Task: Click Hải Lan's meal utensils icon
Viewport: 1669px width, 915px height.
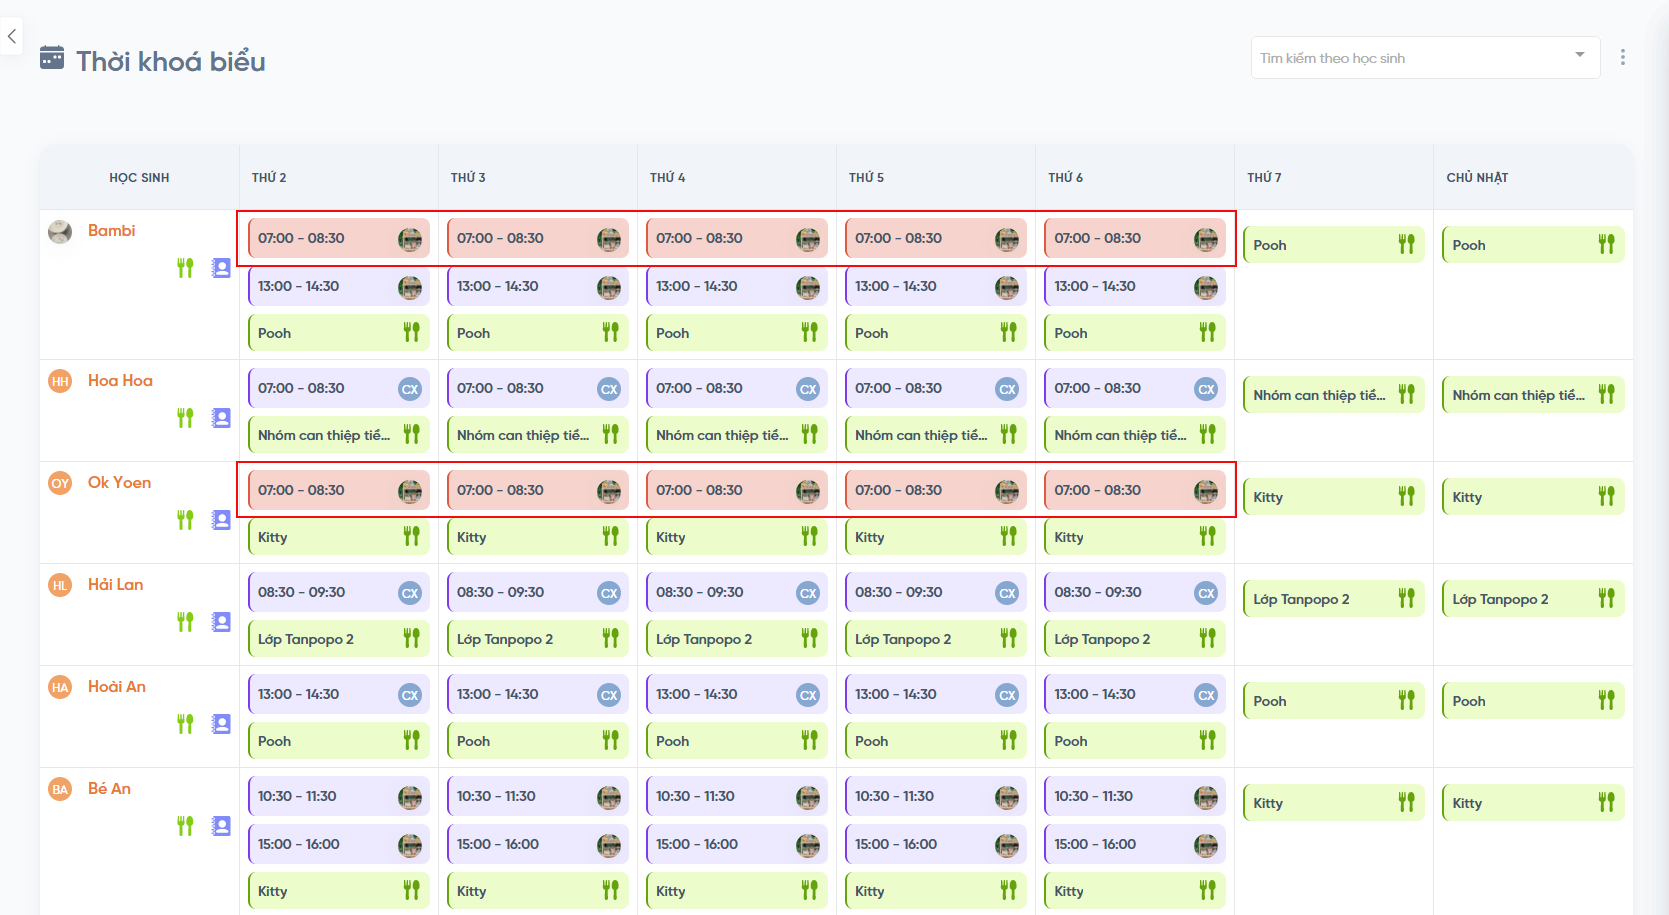Action: [x=185, y=622]
